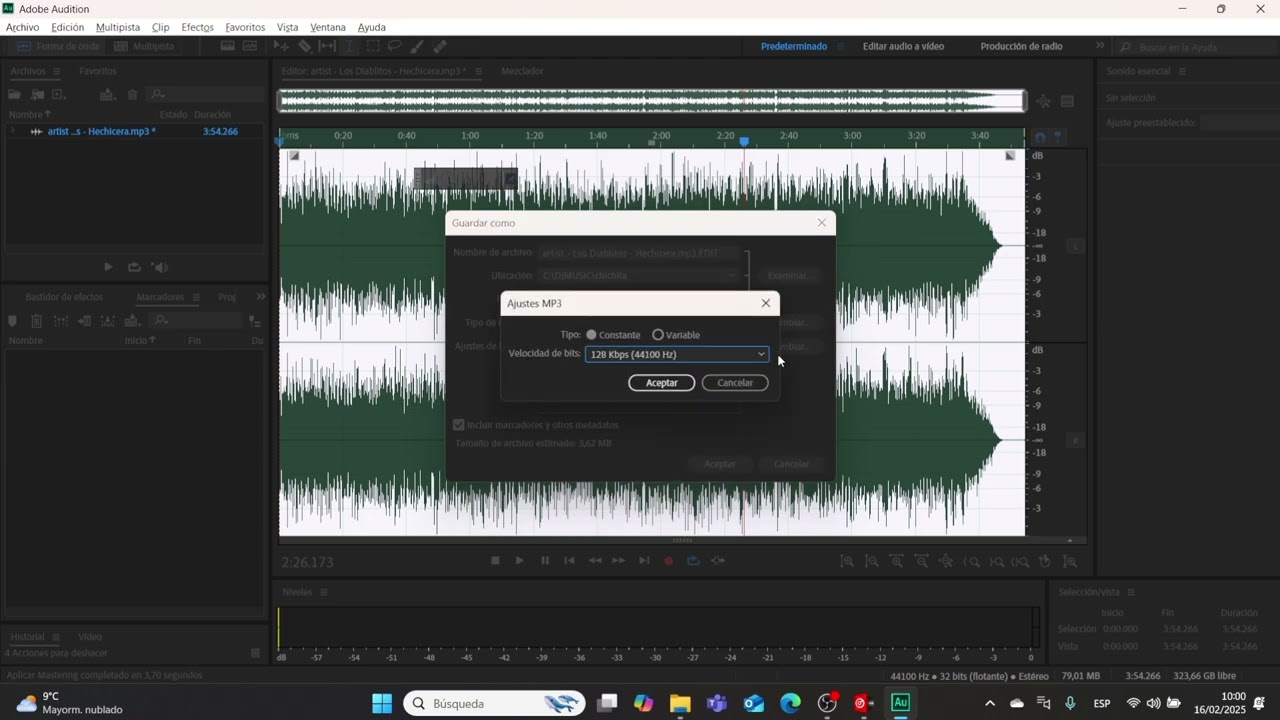The height and width of the screenshot is (720, 1280).
Task: Open the Marcadores panel menu
Action: tap(196, 297)
